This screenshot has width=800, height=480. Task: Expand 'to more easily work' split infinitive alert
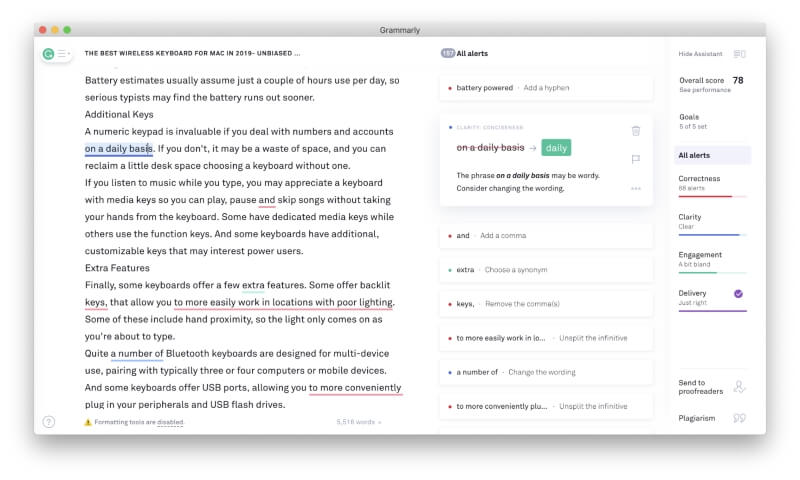545,338
